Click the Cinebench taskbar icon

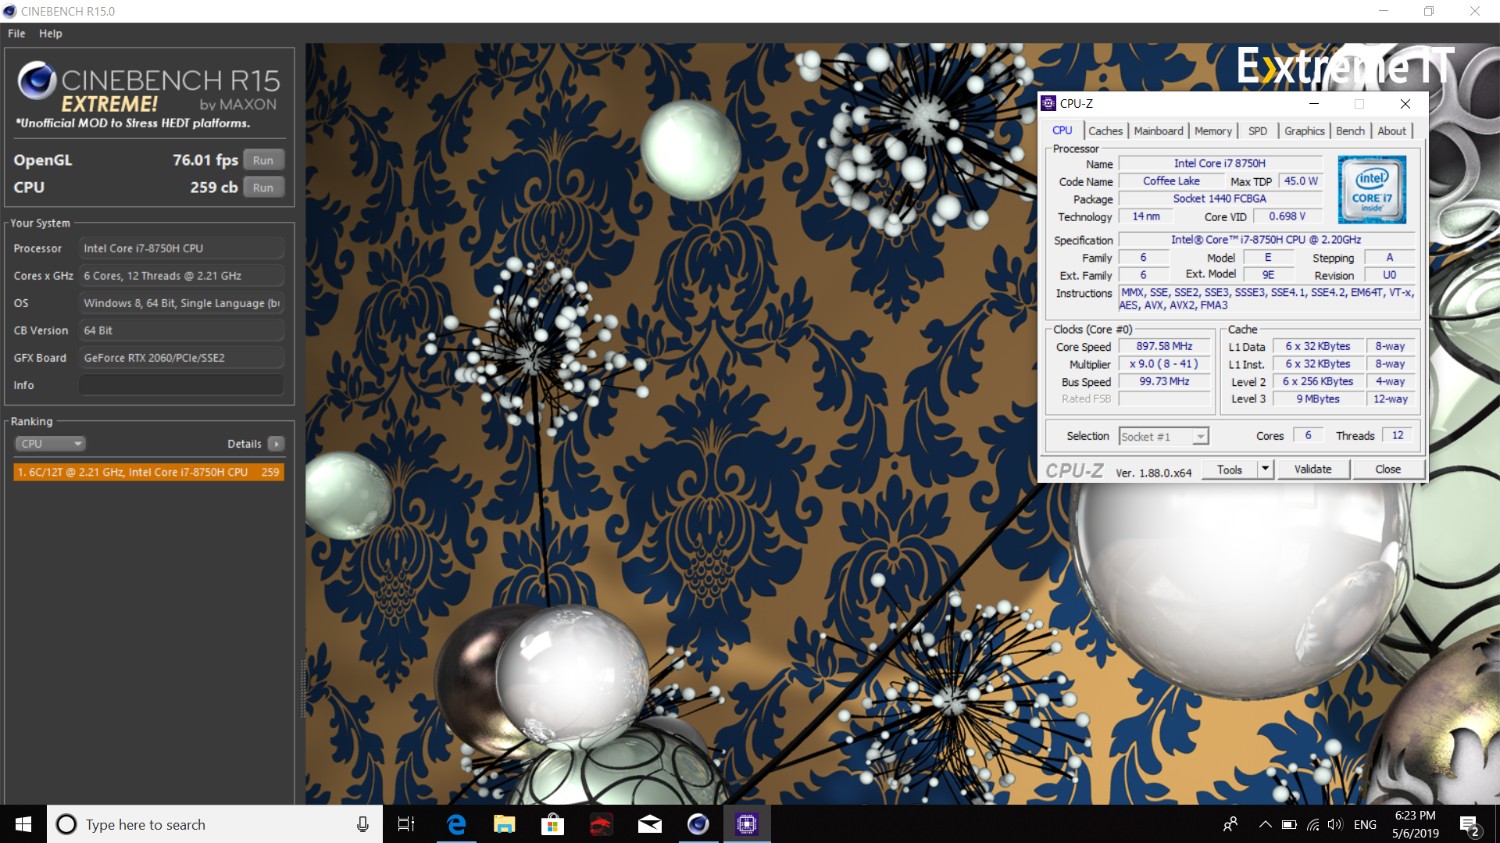click(698, 824)
